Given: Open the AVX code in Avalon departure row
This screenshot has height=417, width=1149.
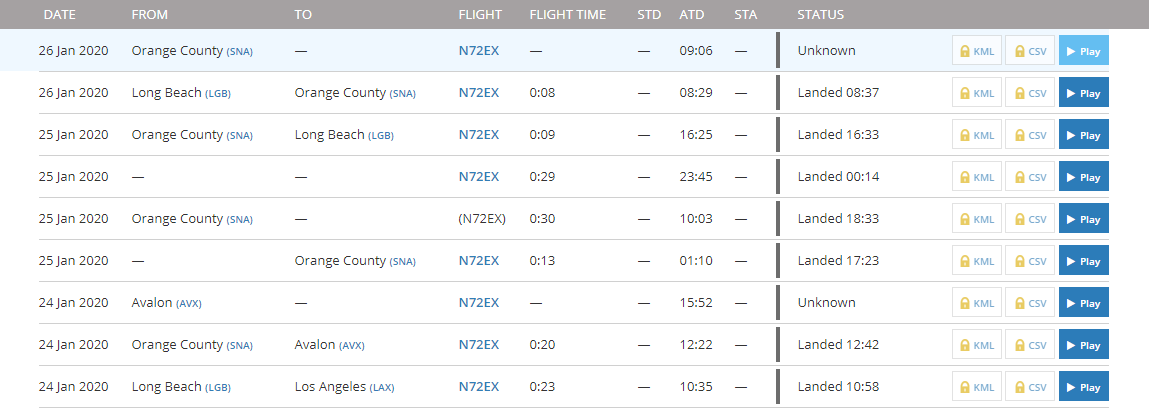Looking at the screenshot, I should tap(189, 303).
